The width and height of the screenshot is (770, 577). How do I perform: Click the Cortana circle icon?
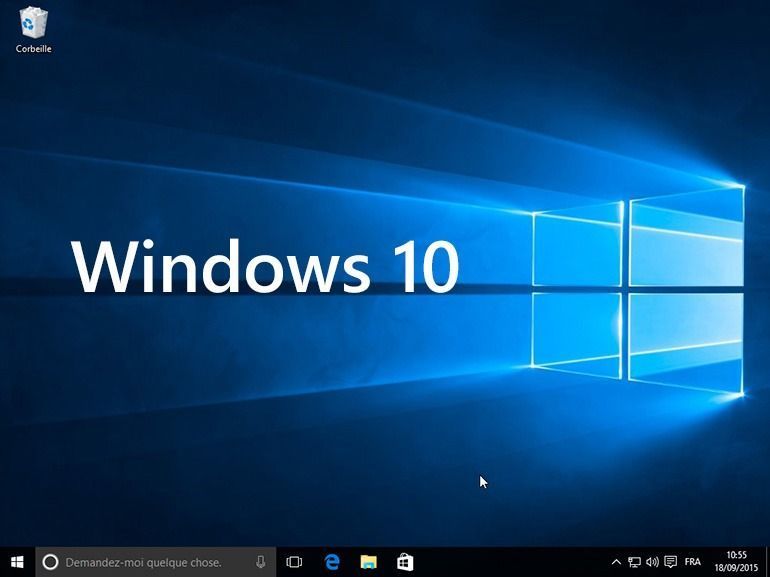tap(50, 562)
